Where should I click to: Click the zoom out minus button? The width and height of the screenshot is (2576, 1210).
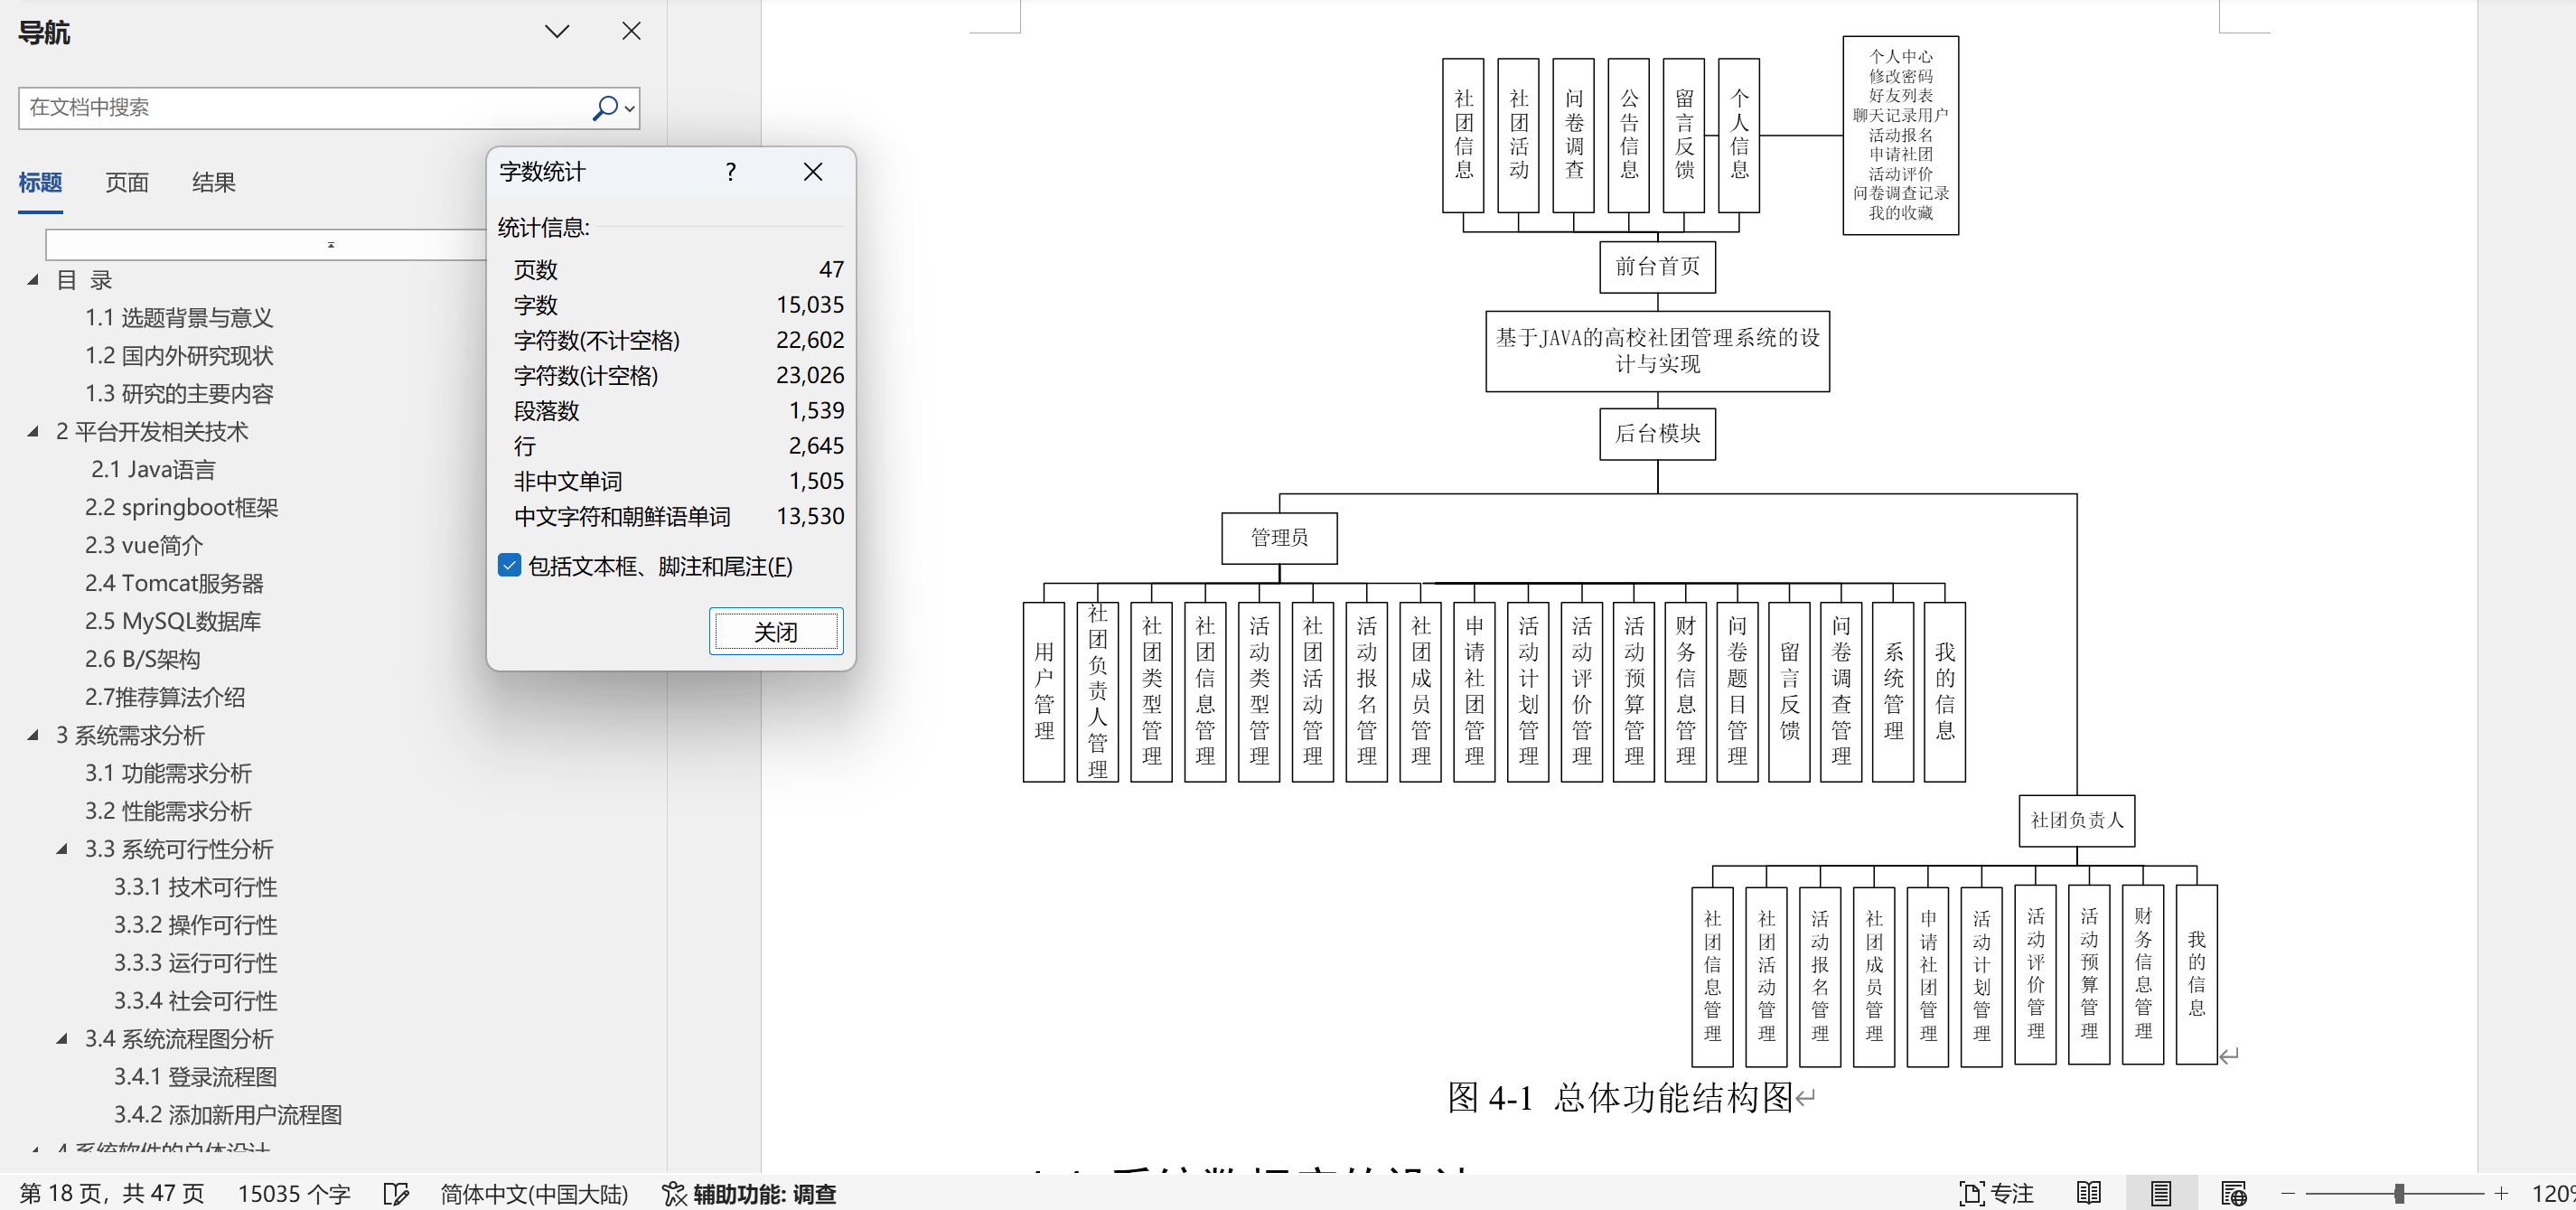click(x=2288, y=1194)
